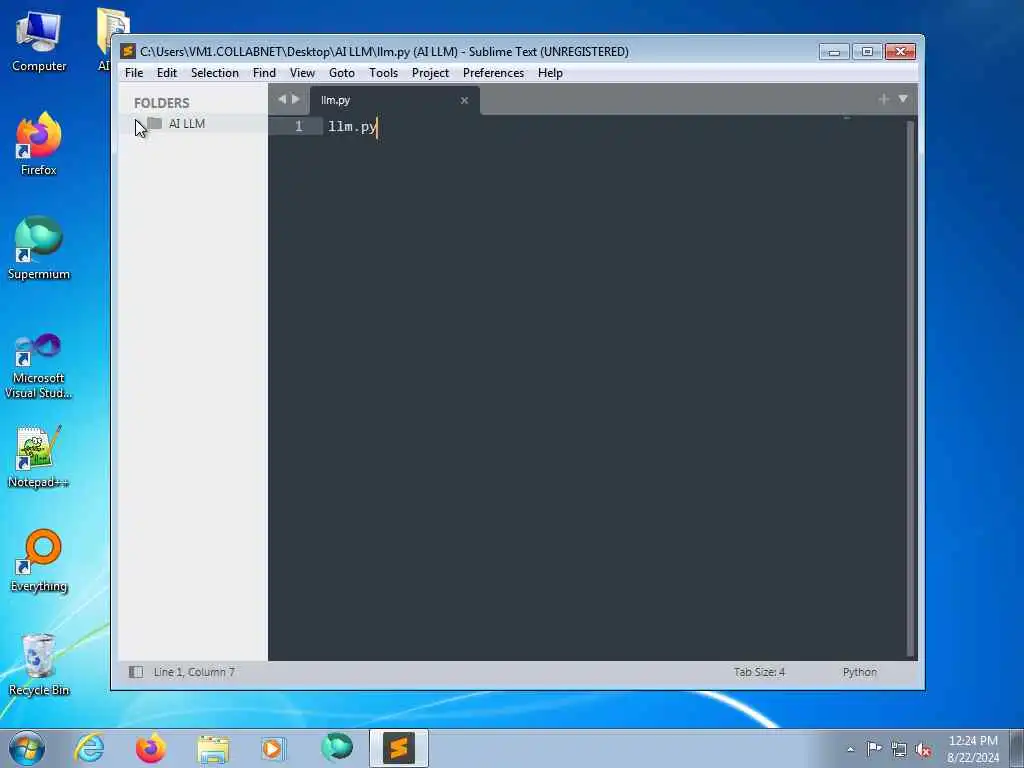The image size is (1024, 768).
Task: Select the Recycle Bin icon
Action: pyautogui.click(x=39, y=665)
